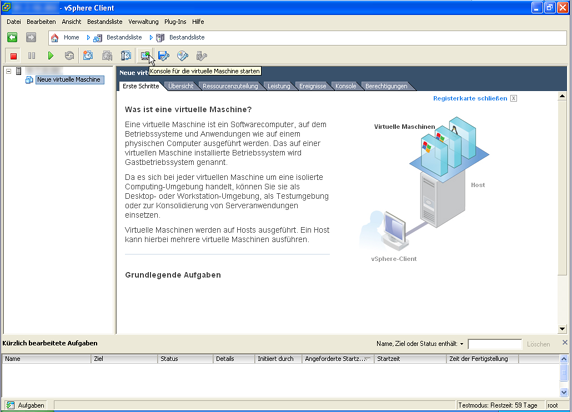This screenshot has height=412, width=572.
Task: Click the Connect CD/DVD toolbar icon
Action: click(x=182, y=56)
